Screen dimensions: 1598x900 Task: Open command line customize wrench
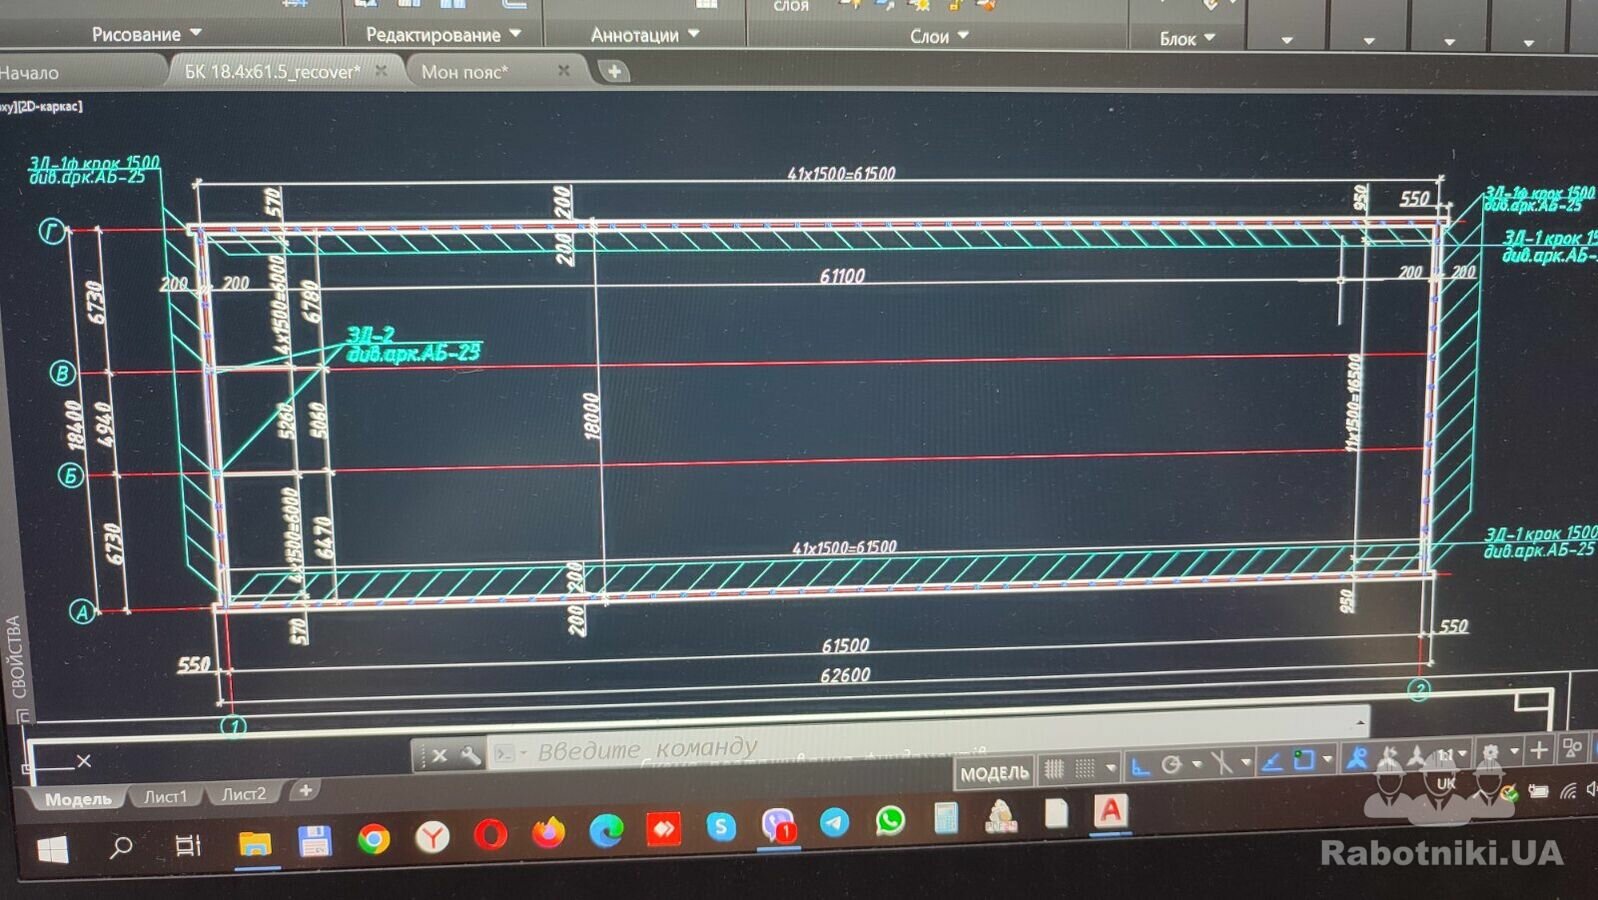[470, 755]
